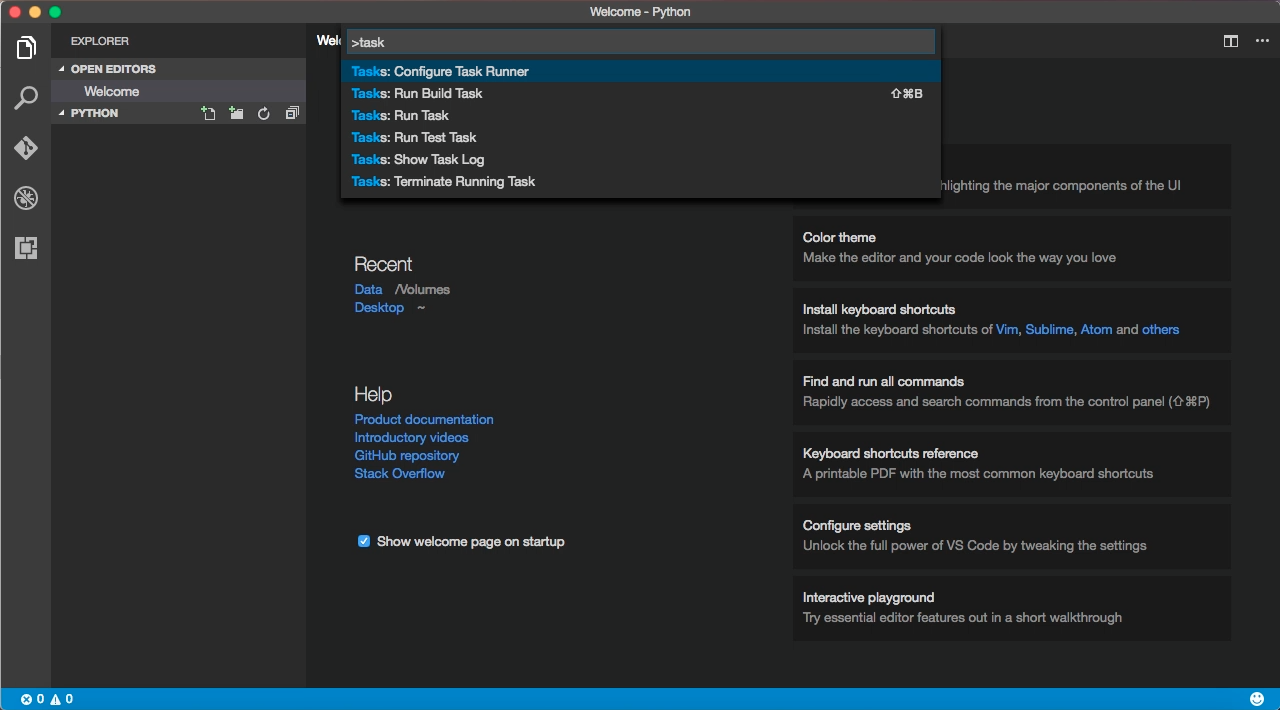The image size is (1280, 710).
Task: Open Find and run all commands card
Action: 1012,392
